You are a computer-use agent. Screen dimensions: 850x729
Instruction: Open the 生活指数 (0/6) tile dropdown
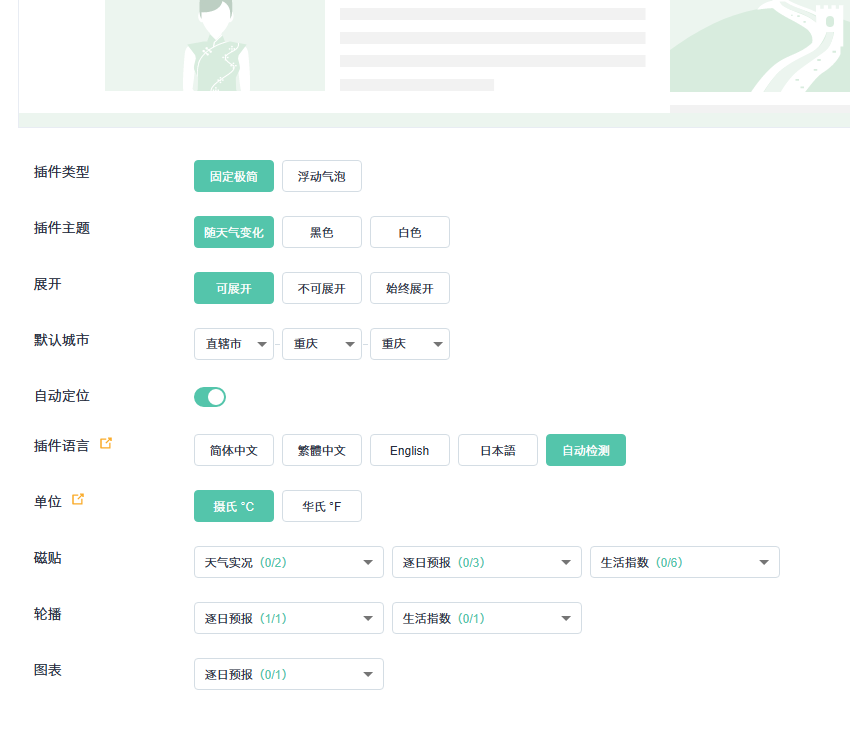click(x=685, y=562)
